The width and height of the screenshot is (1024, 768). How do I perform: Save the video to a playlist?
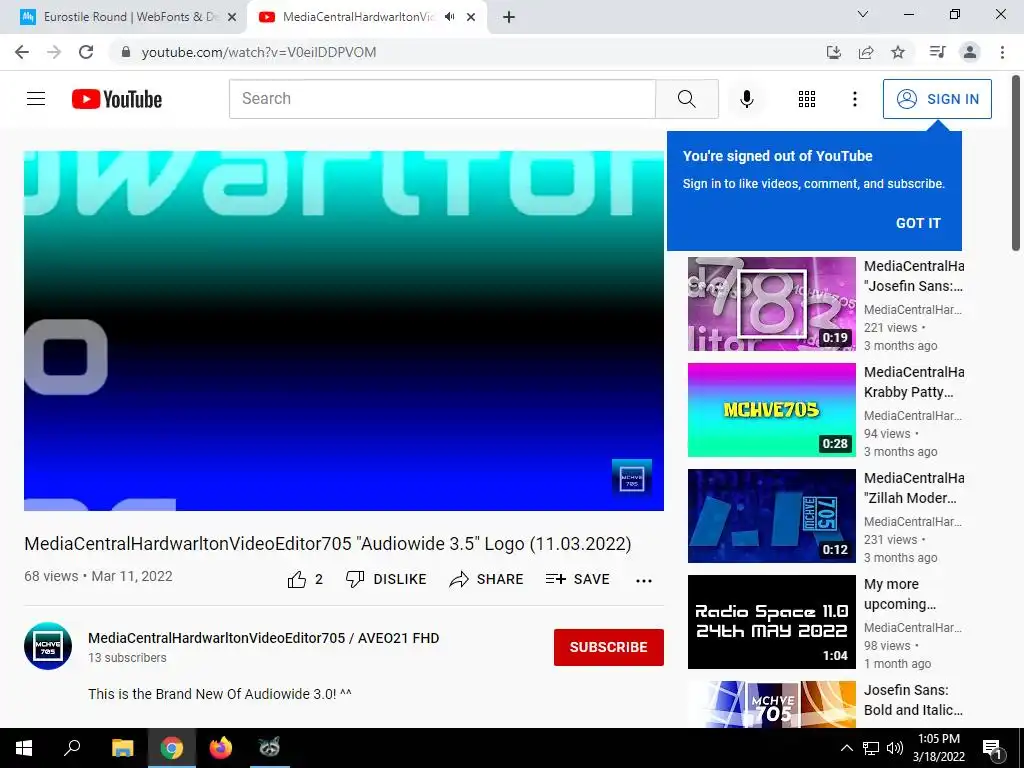click(577, 579)
